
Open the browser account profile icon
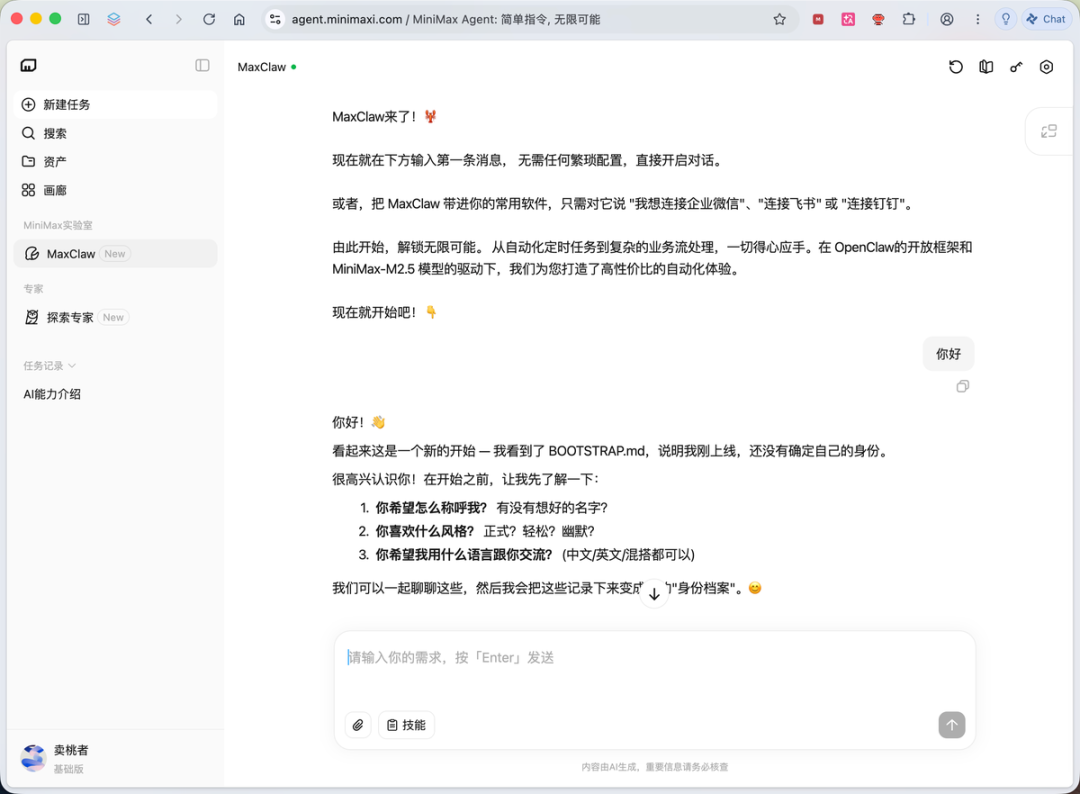[948, 19]
